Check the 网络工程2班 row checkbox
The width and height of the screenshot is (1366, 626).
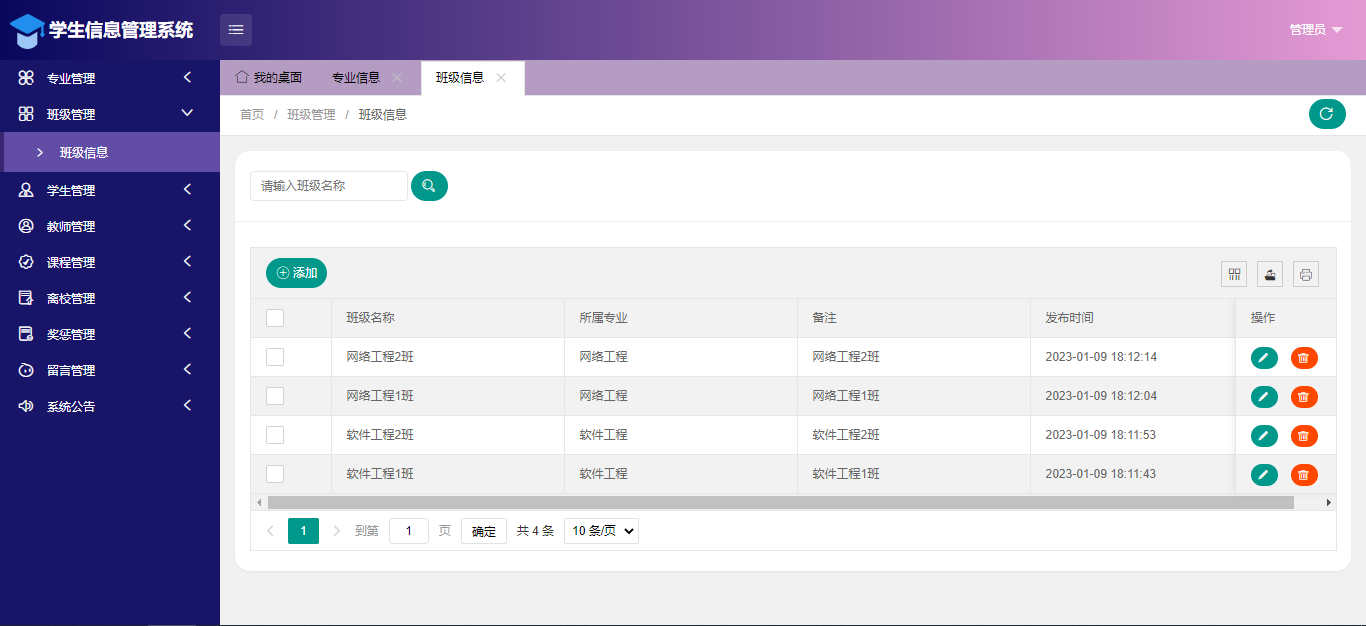tap(275, 357)
